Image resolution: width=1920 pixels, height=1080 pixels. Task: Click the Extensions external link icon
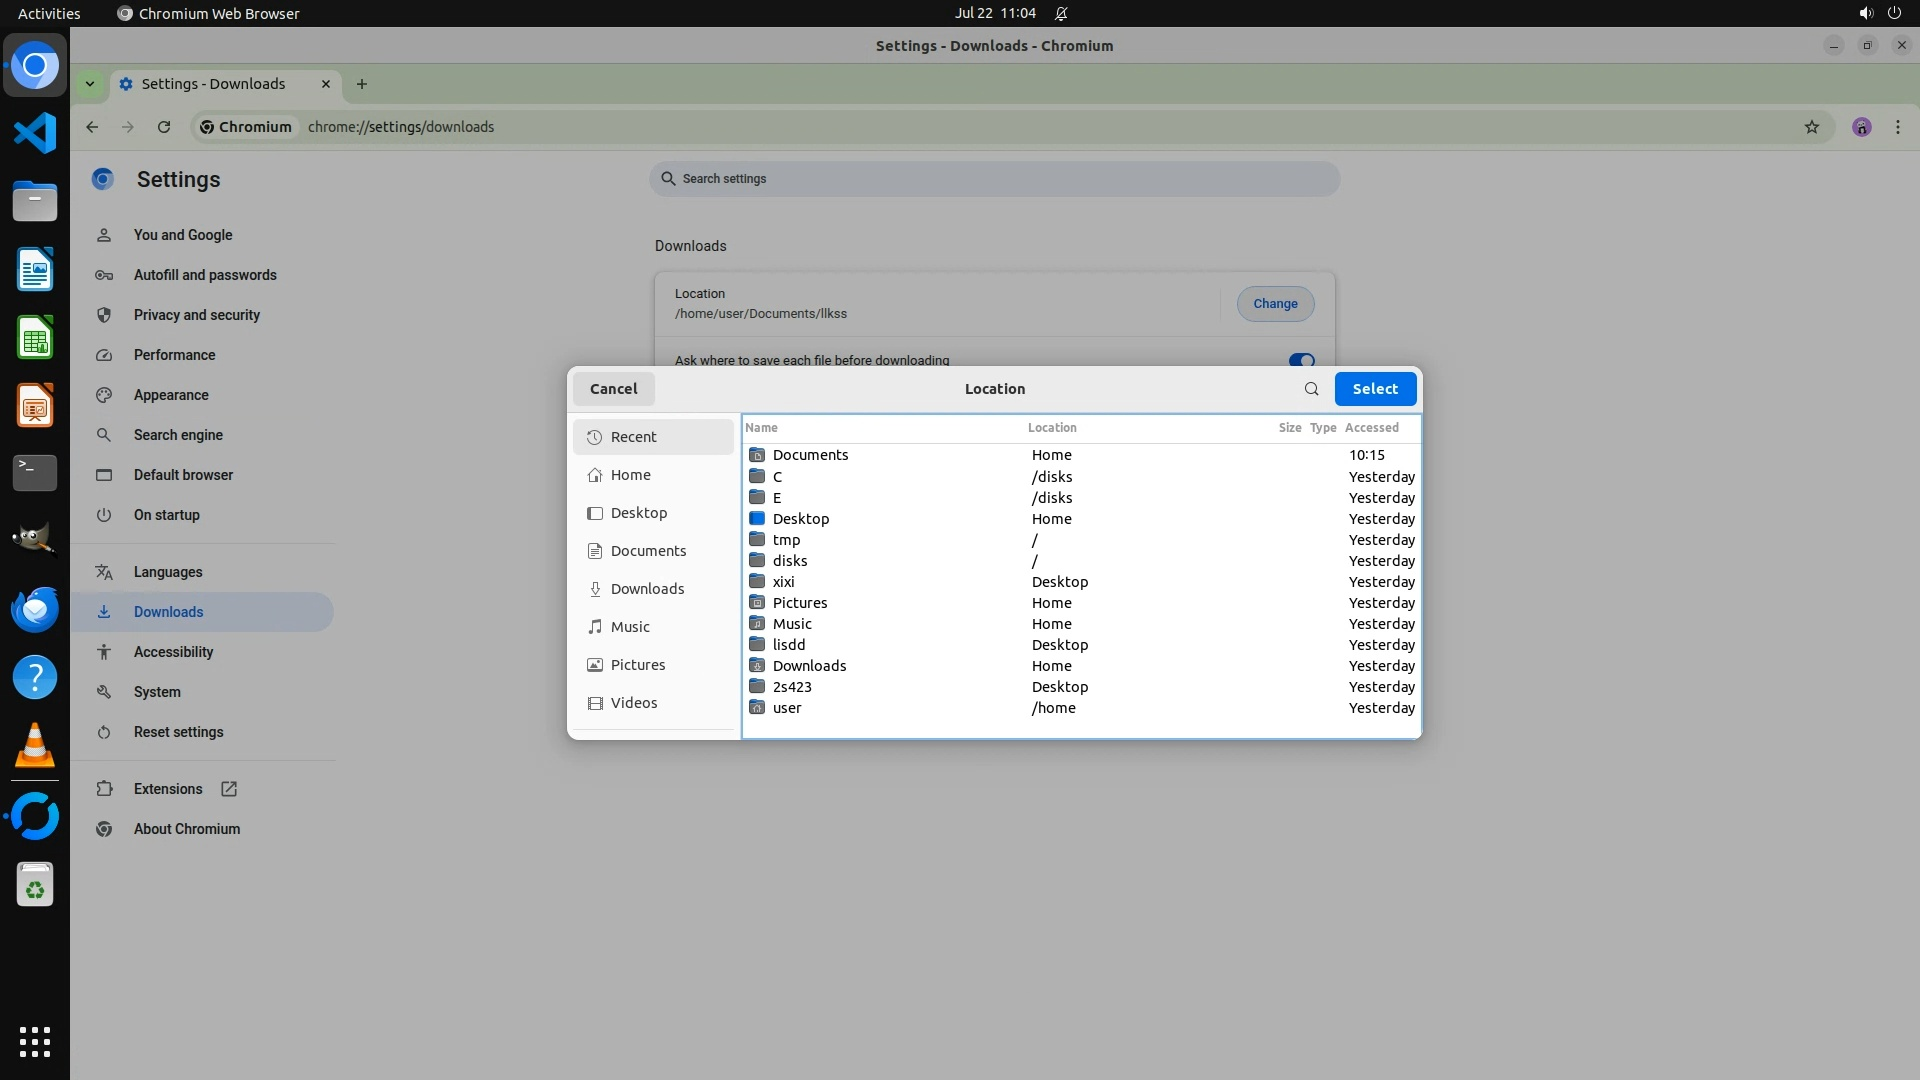[229, 789]
